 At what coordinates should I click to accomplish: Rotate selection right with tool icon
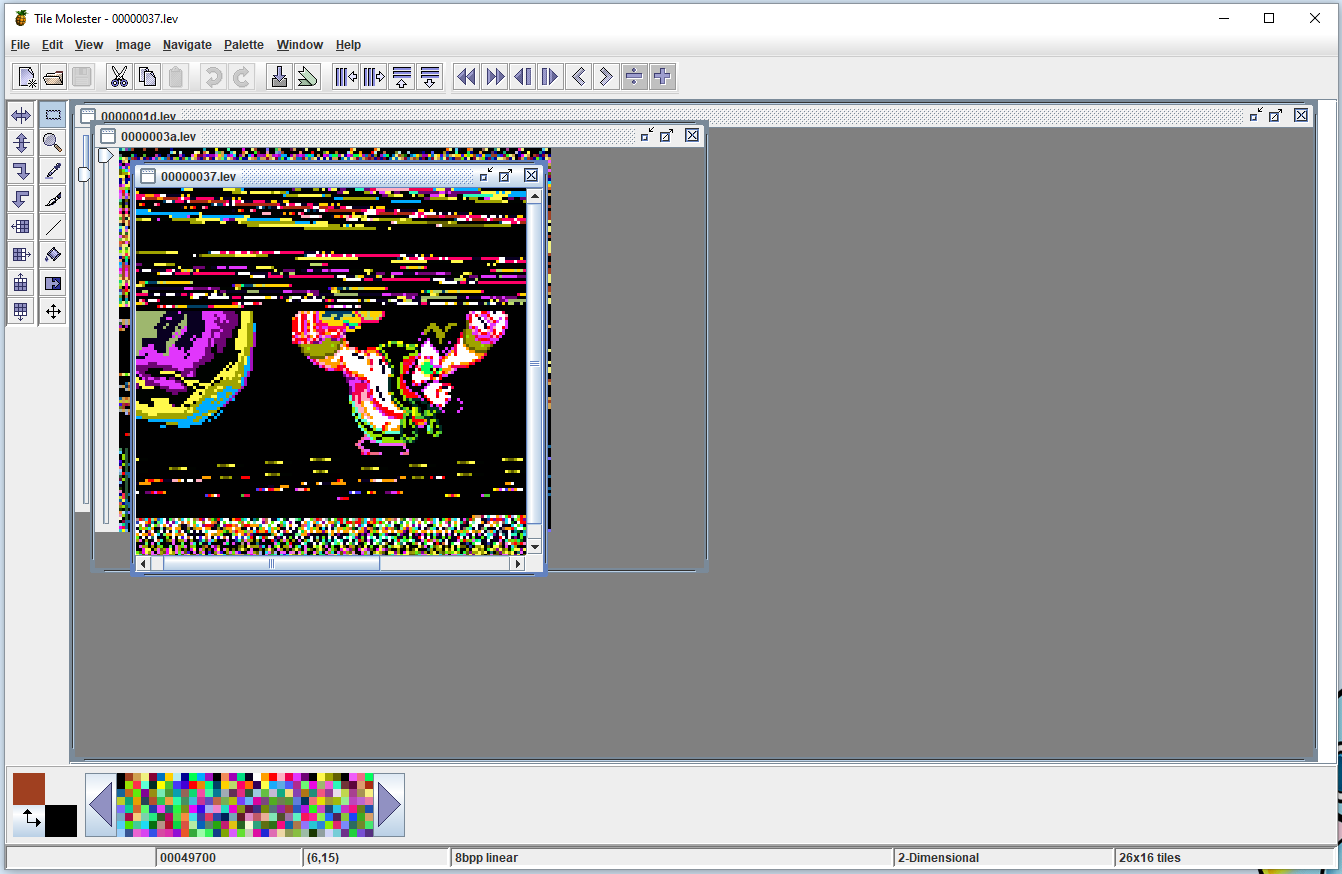coord(21,171)
